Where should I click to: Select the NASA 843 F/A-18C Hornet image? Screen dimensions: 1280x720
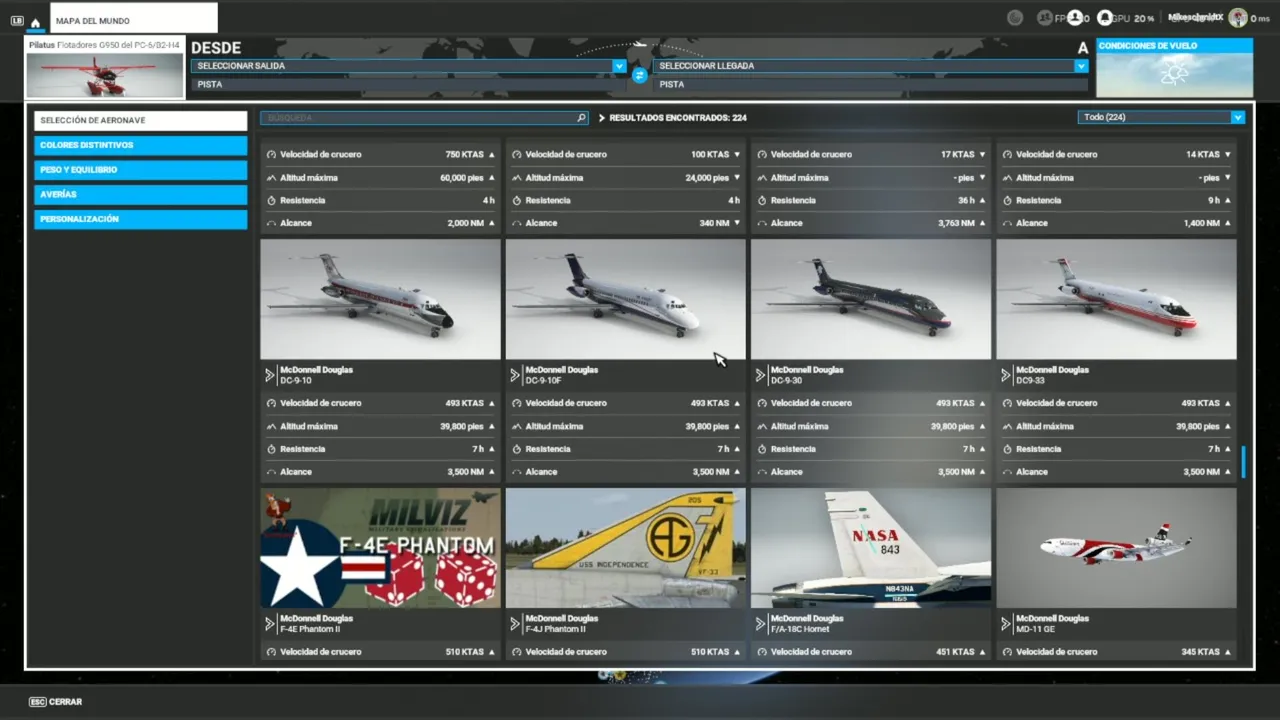871,548
